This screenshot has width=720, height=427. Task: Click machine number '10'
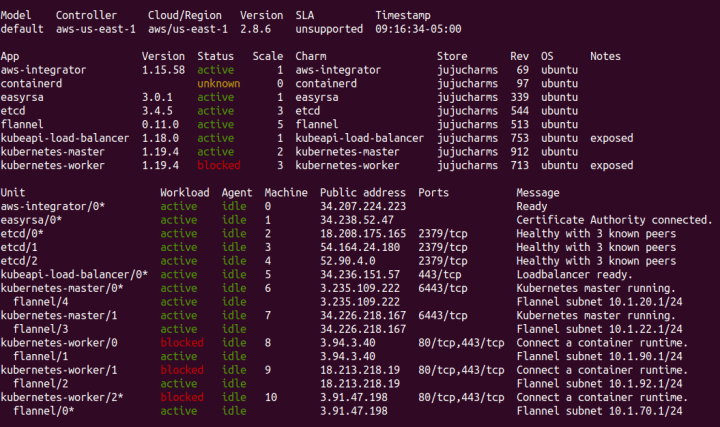(271, 398)
